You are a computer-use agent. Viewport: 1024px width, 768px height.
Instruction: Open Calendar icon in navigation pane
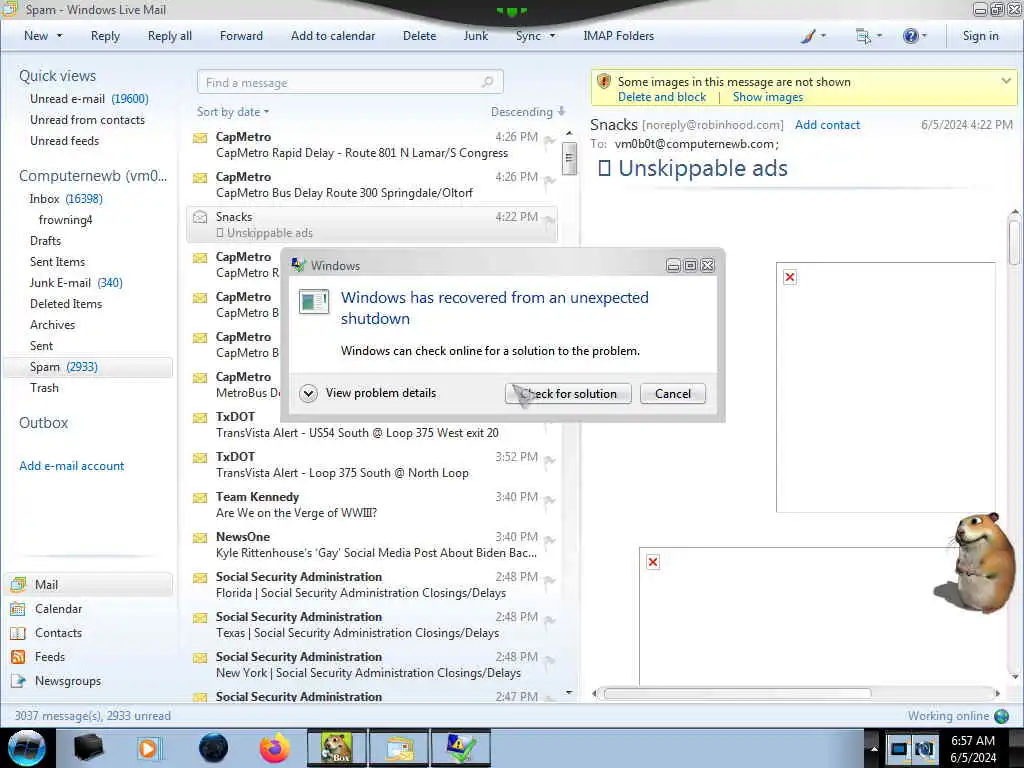tap(18, 609)
